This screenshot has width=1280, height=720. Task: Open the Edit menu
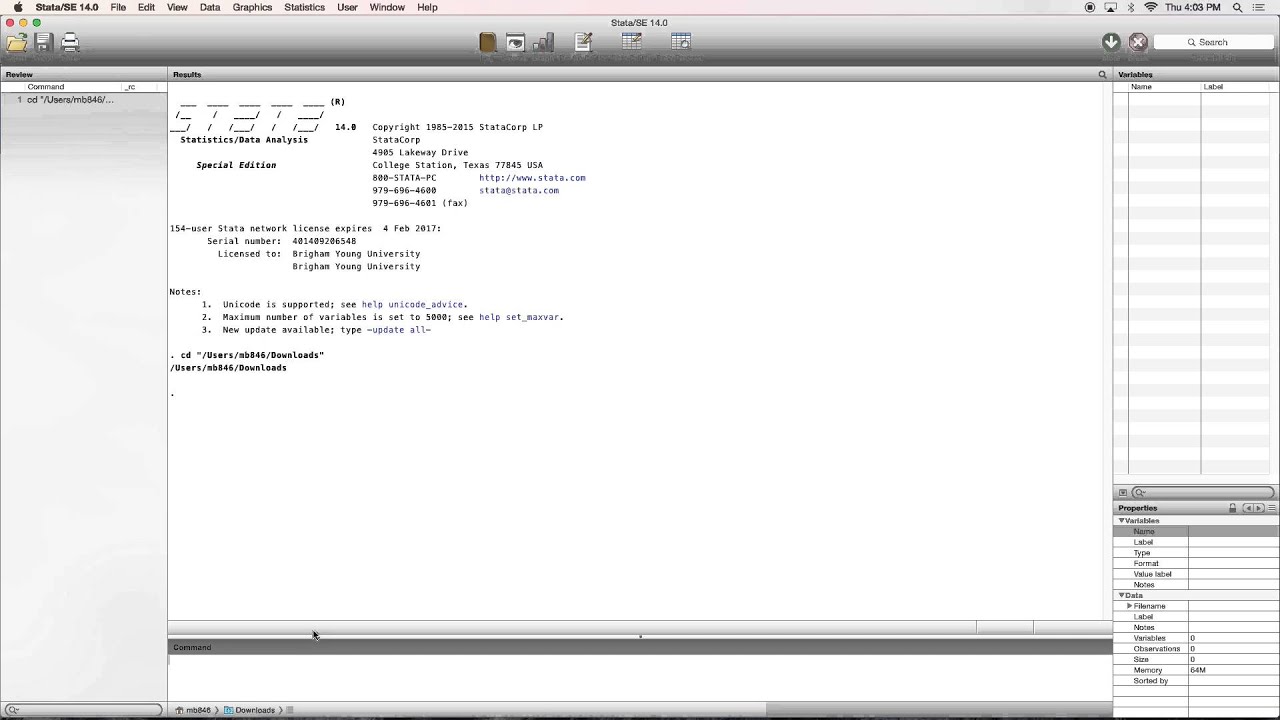146,7
